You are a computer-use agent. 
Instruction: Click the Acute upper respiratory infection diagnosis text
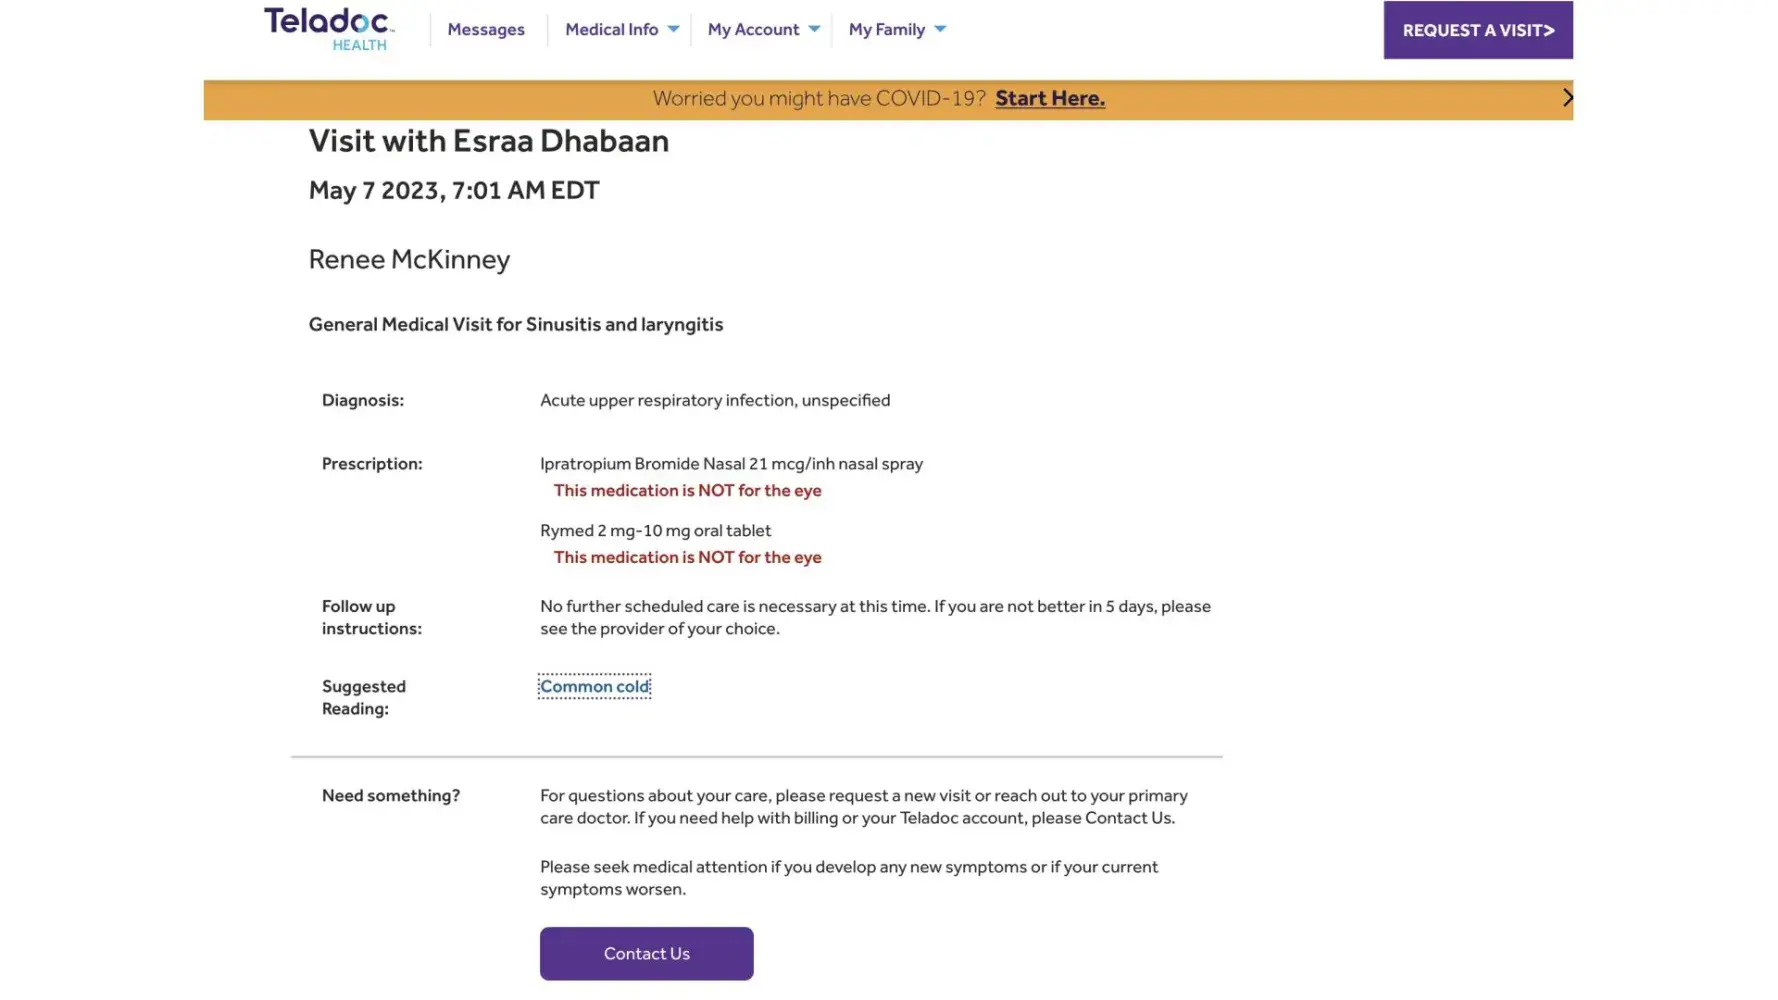(715, 400)
